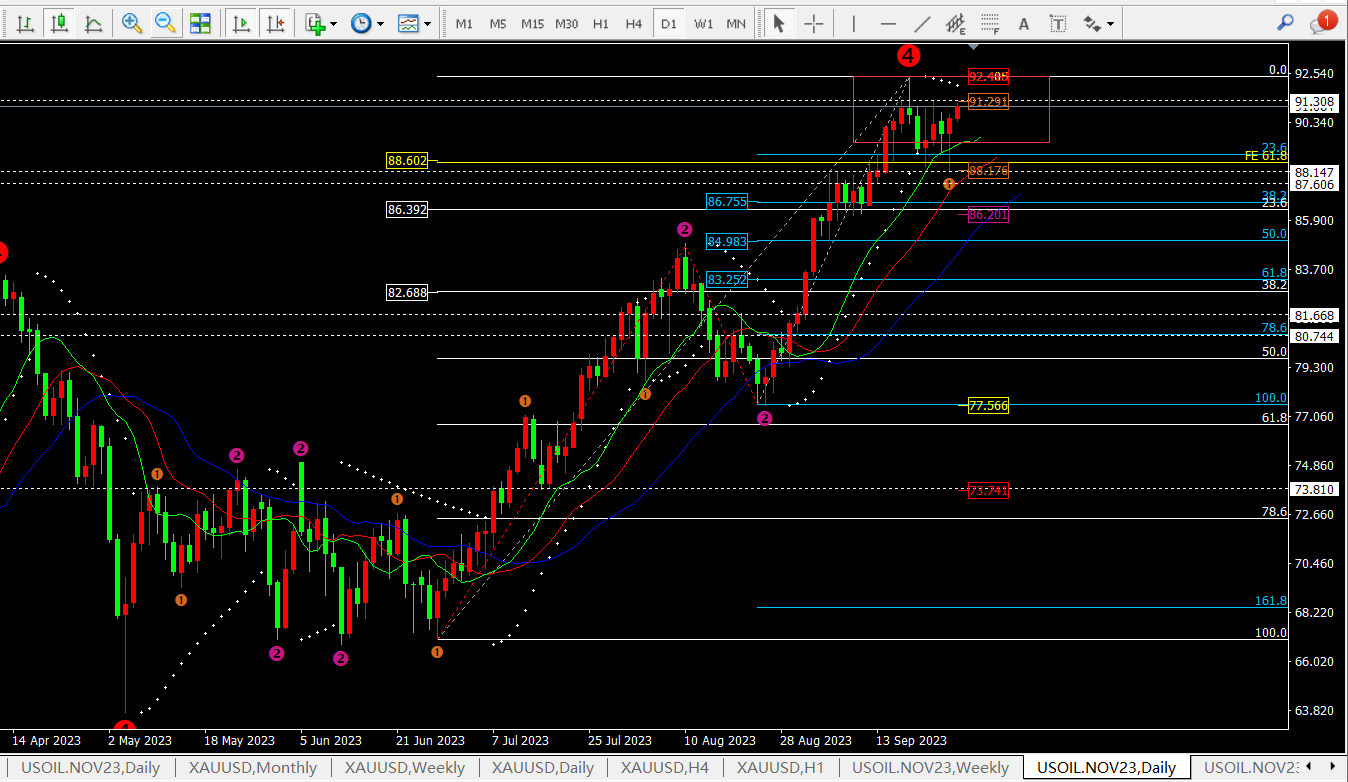Click the yellow 77.566 price label
This screenshot has height=782, width=1348.
click(x=988, y=405)
